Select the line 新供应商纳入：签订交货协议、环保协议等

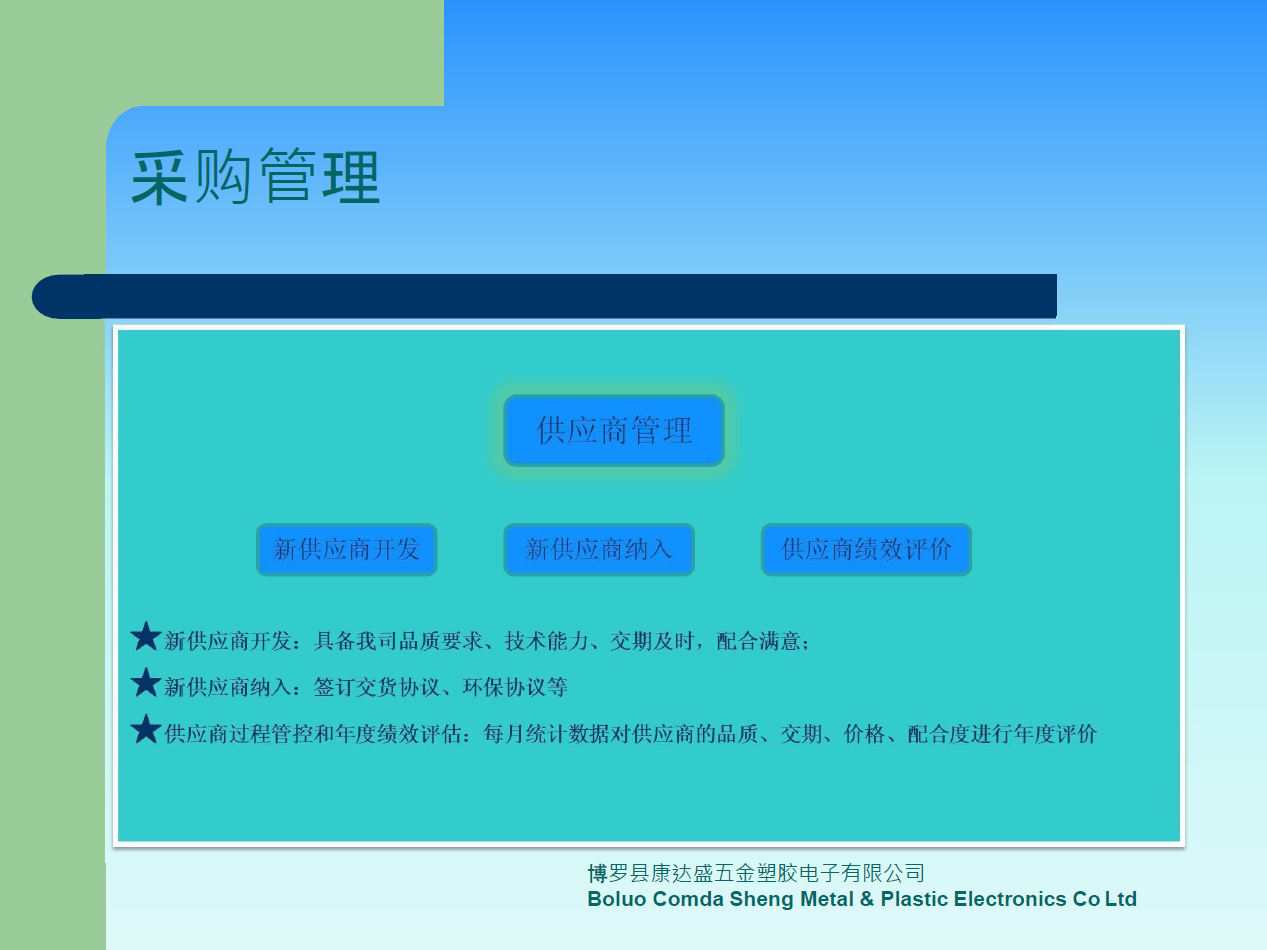point(366,688)
